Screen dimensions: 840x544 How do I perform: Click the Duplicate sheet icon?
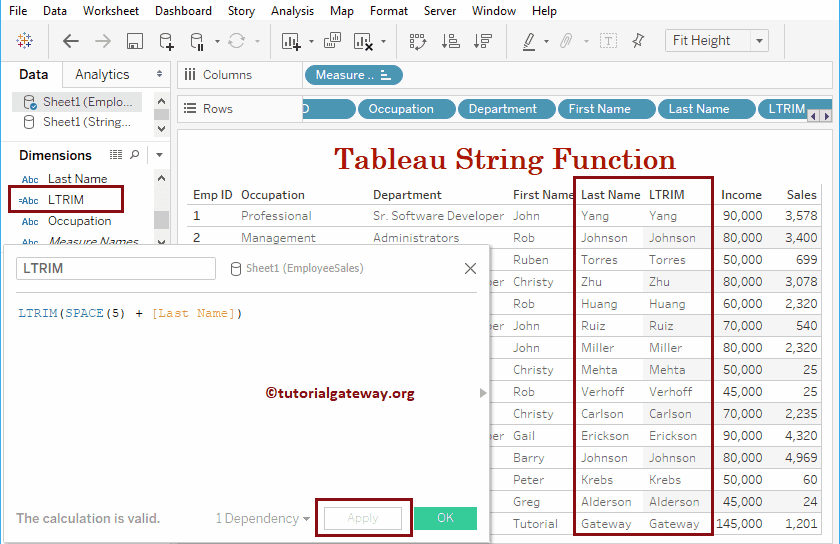(x=333, y=41)
